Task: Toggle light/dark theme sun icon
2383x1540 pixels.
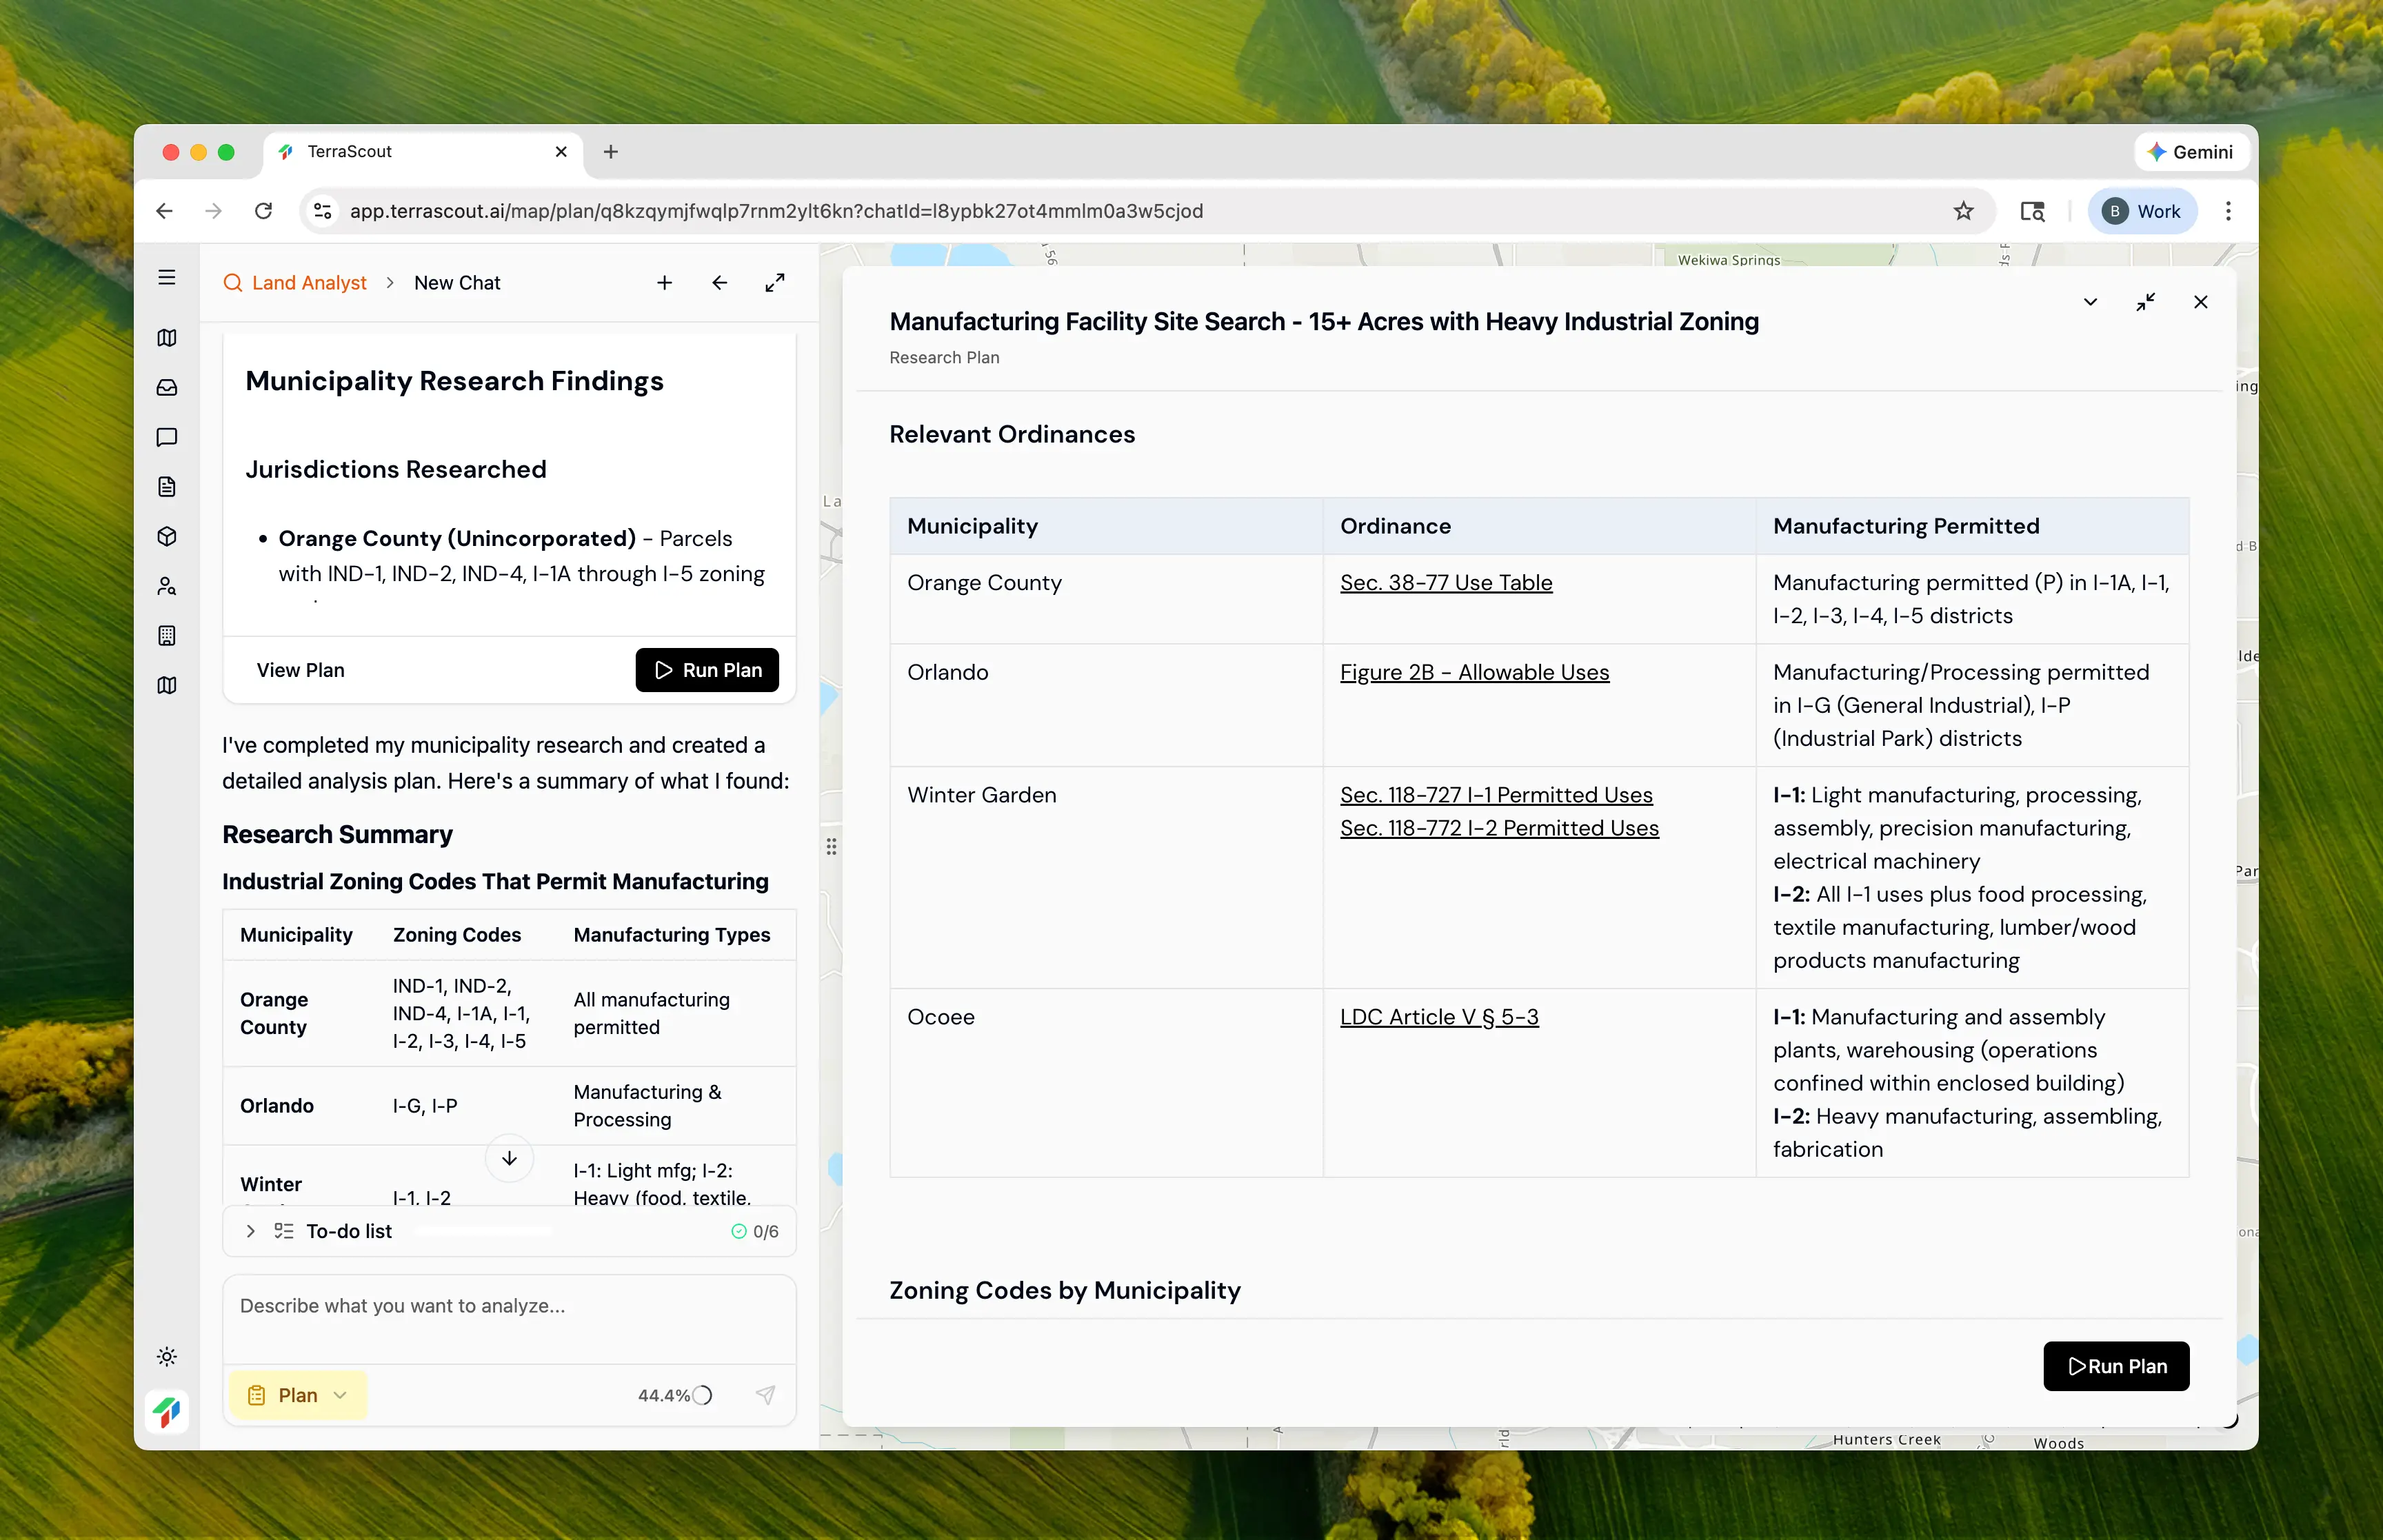Action: click(167, 1357)
